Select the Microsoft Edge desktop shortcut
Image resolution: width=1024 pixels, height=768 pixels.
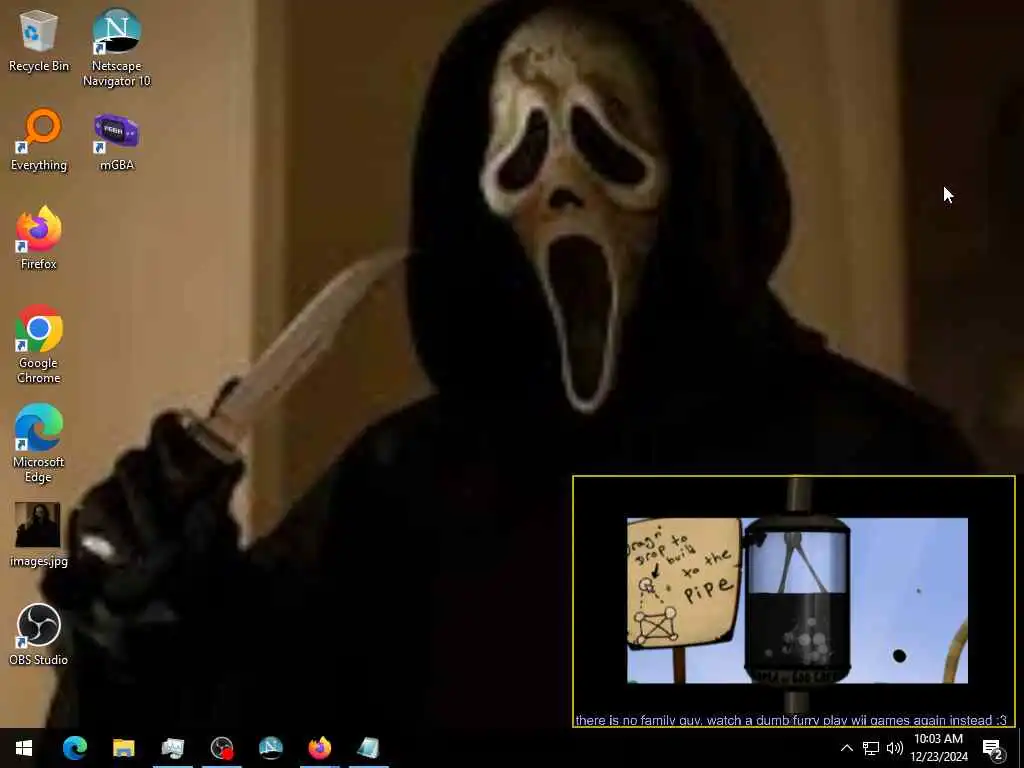click(x=39, y=443)
